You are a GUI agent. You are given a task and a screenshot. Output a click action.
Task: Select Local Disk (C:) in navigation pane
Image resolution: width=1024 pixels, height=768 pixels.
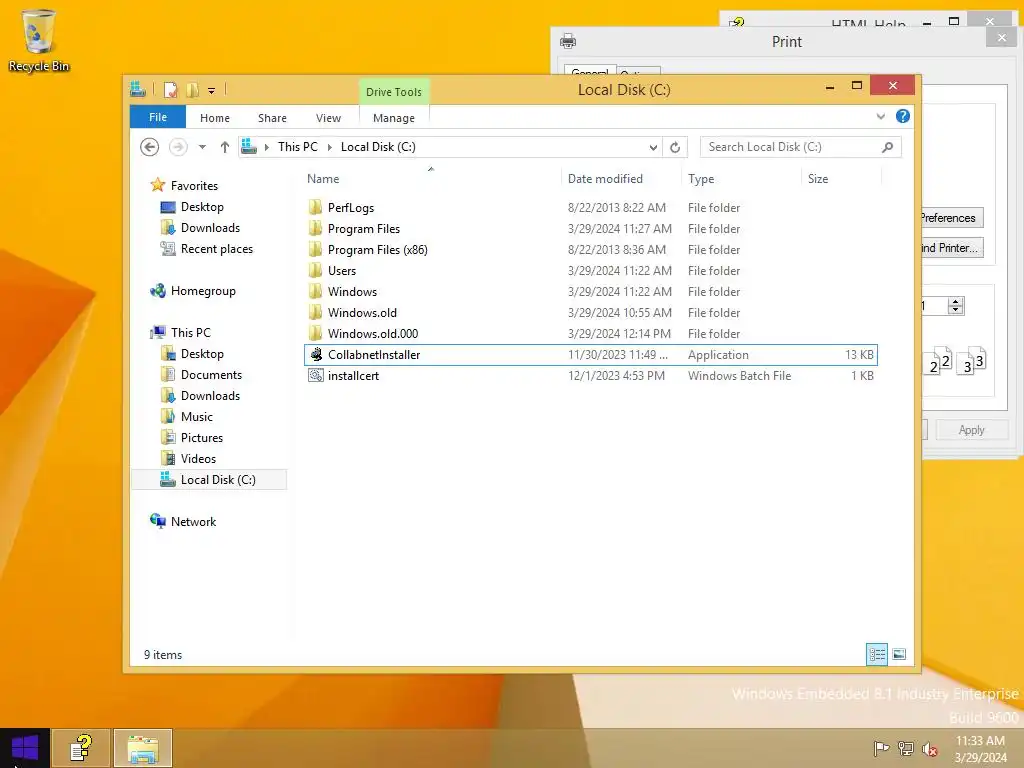(209, 479)
